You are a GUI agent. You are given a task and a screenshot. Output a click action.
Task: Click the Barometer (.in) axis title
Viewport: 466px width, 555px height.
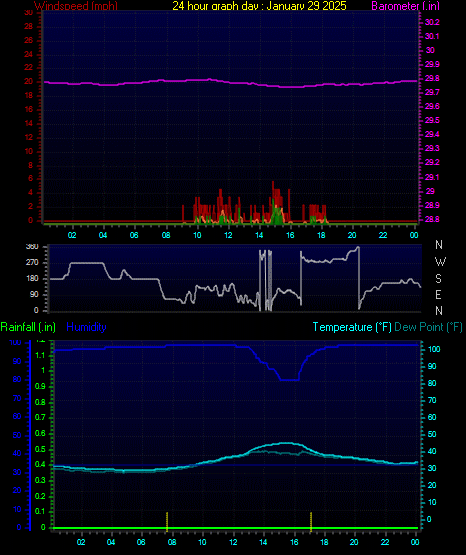pos(405,6)
